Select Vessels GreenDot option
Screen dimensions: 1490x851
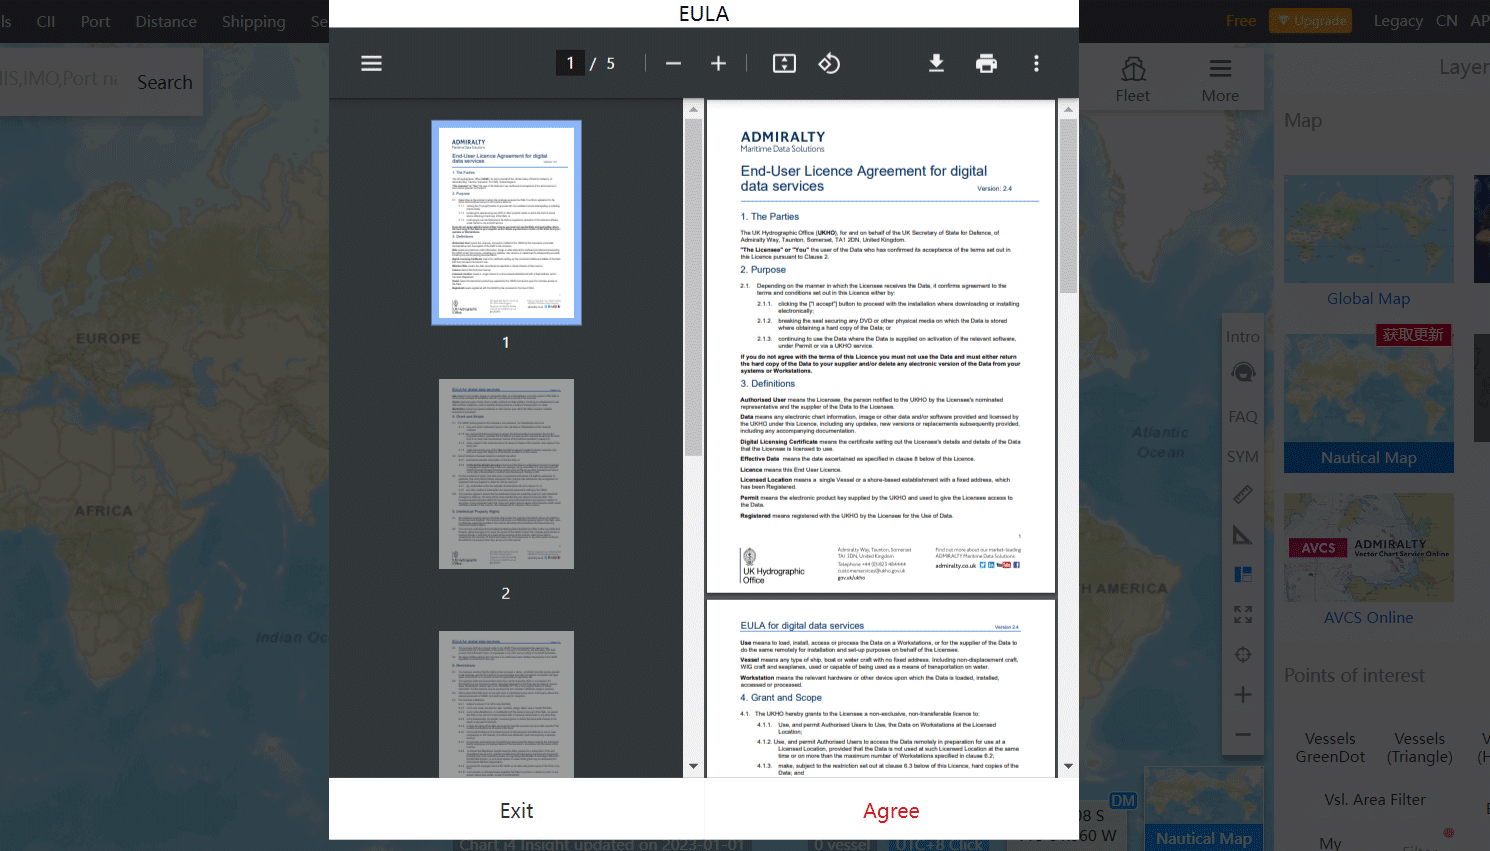coord(1330,747)
